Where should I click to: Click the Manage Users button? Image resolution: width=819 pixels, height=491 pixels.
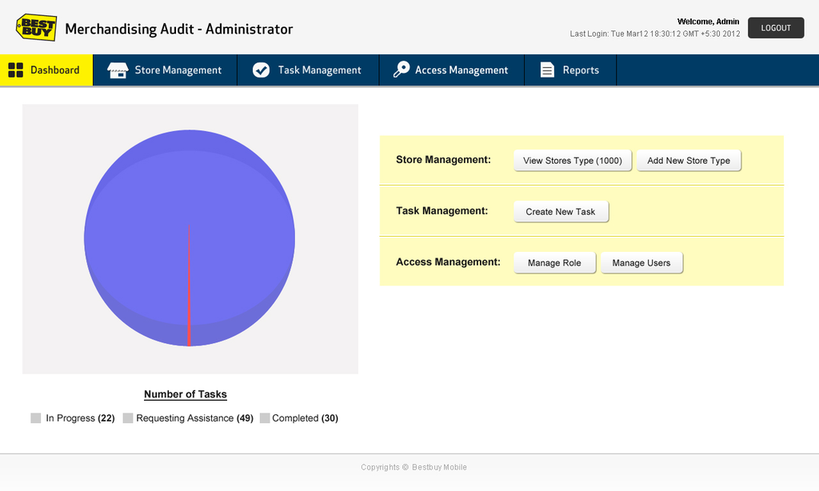click(641, 263)
